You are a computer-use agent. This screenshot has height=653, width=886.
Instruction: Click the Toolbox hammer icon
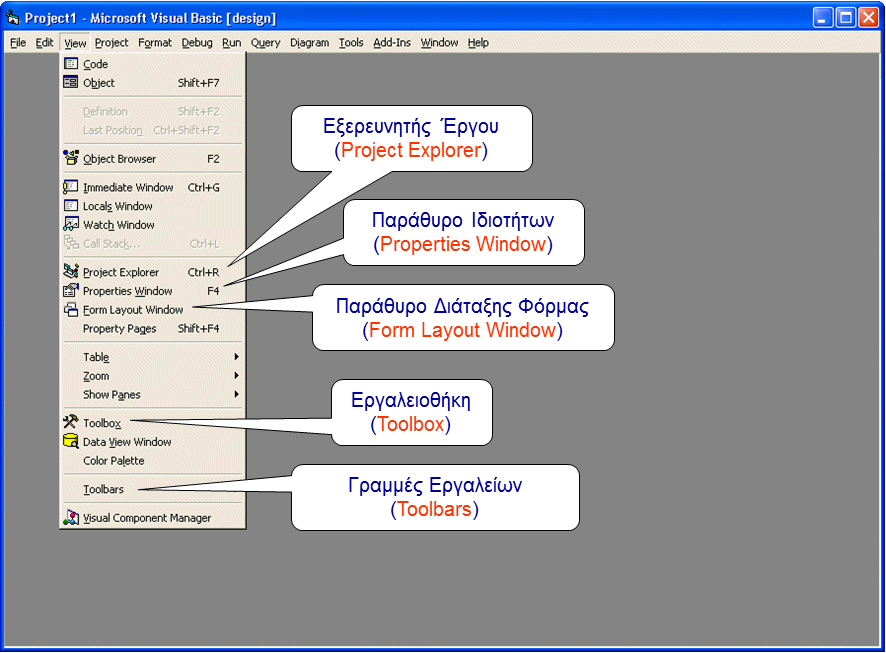coord(71,422)
